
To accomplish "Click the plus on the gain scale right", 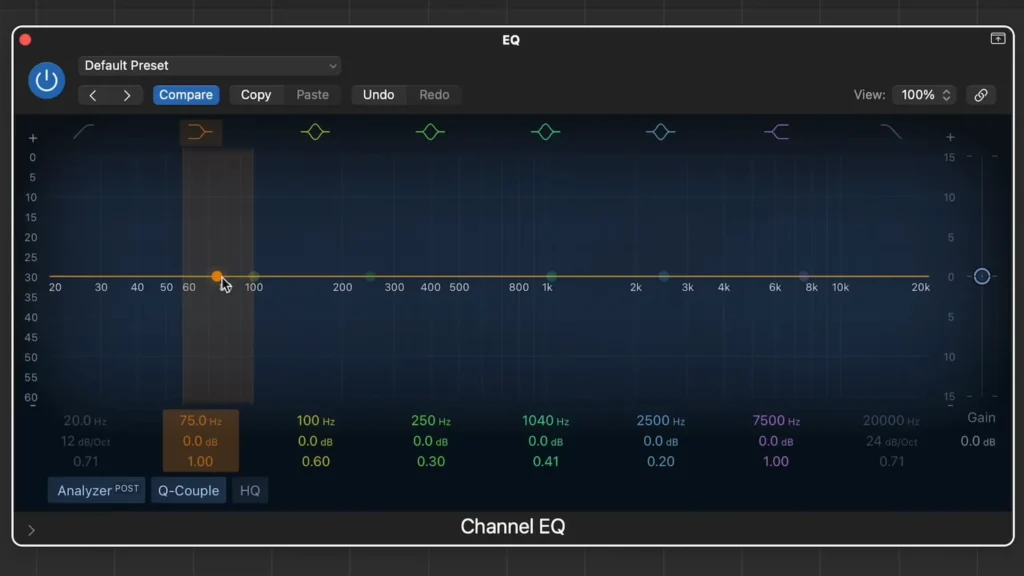I will click(x=950, y=137).
